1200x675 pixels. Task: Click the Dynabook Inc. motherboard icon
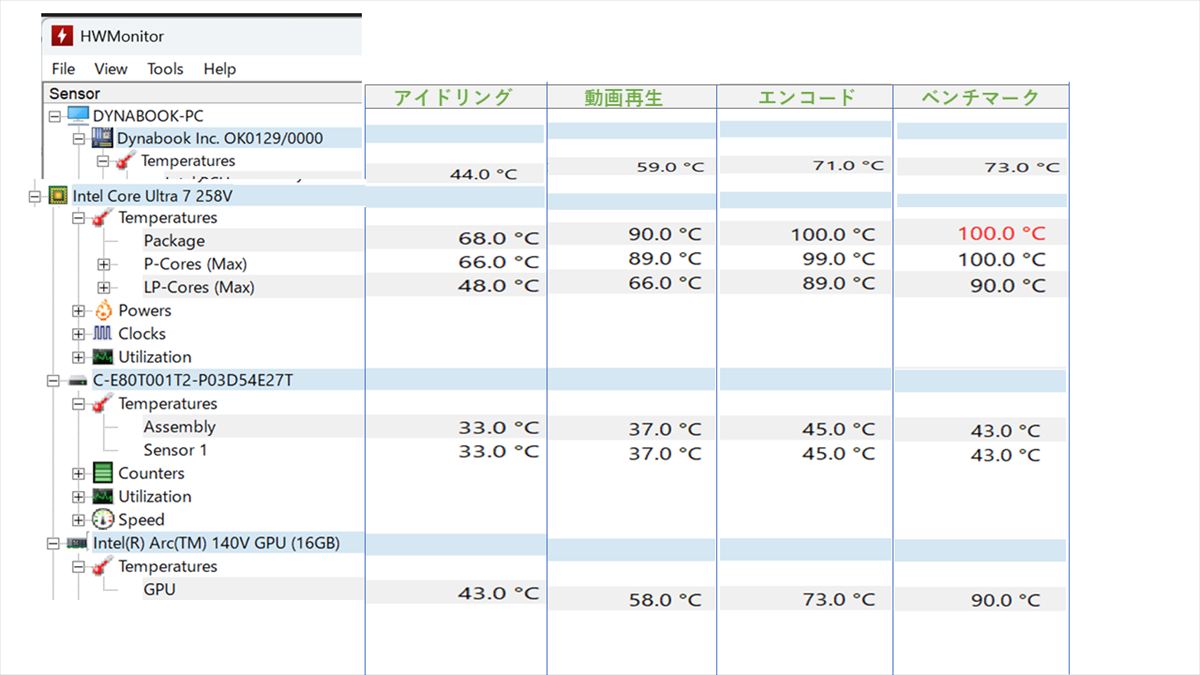tap(102, 138)
